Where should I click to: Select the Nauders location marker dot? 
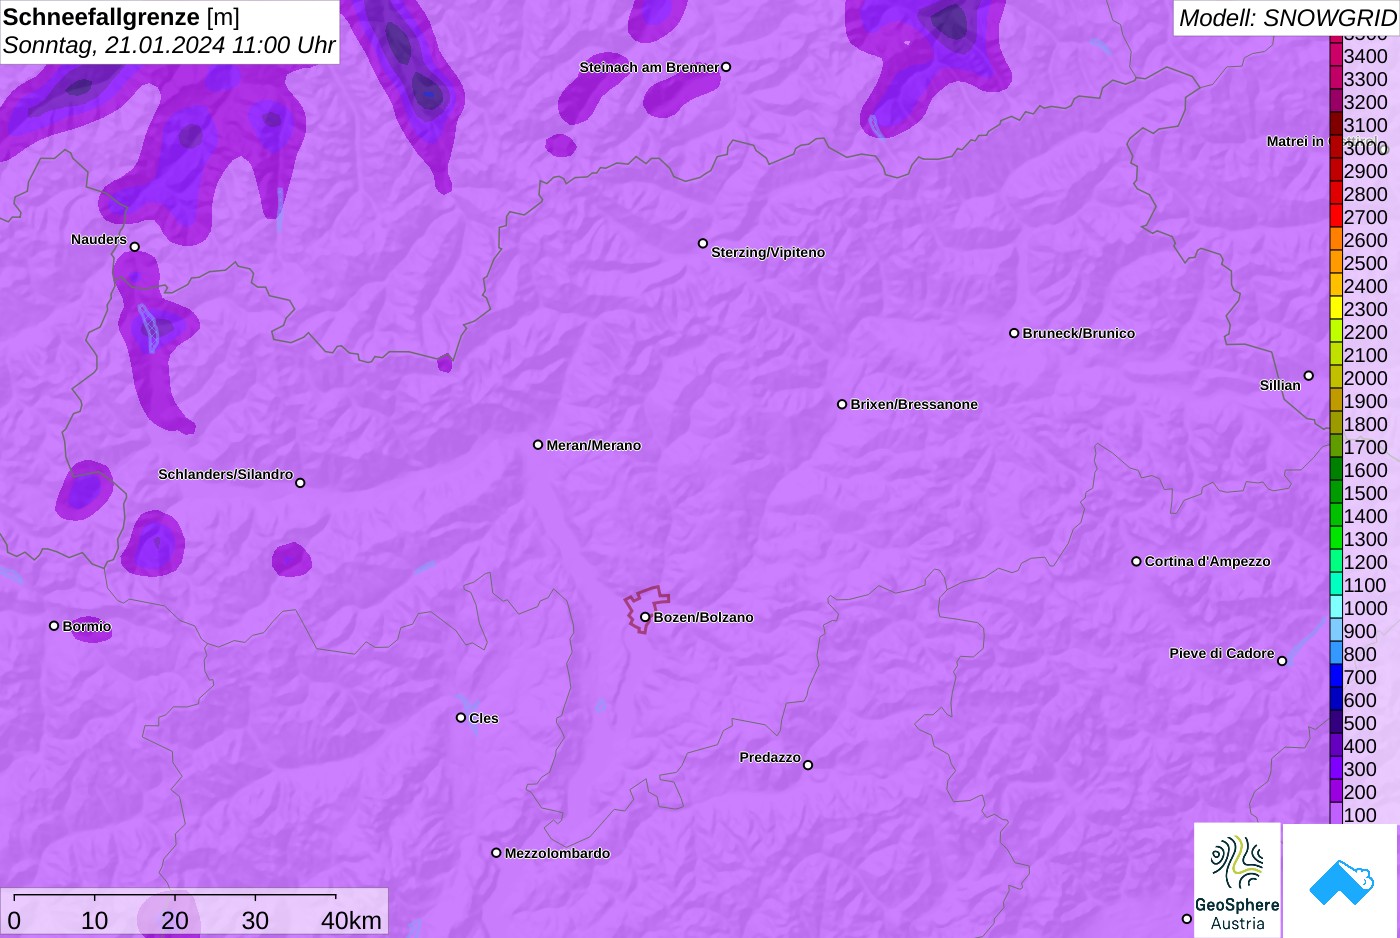(x=134, y=247)
